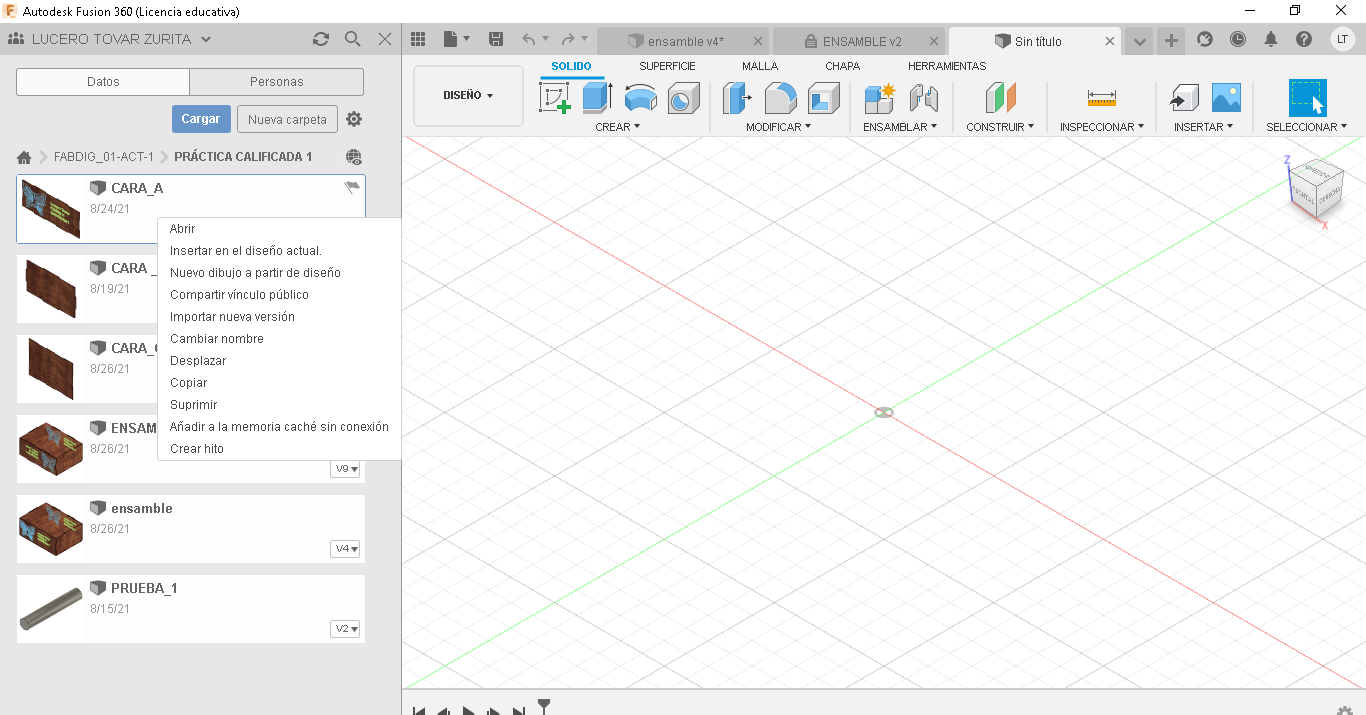The image size is (1366, 715).
Task: Click the Joint tool icon
Action: pyautogui.click(x=923, y=98)
